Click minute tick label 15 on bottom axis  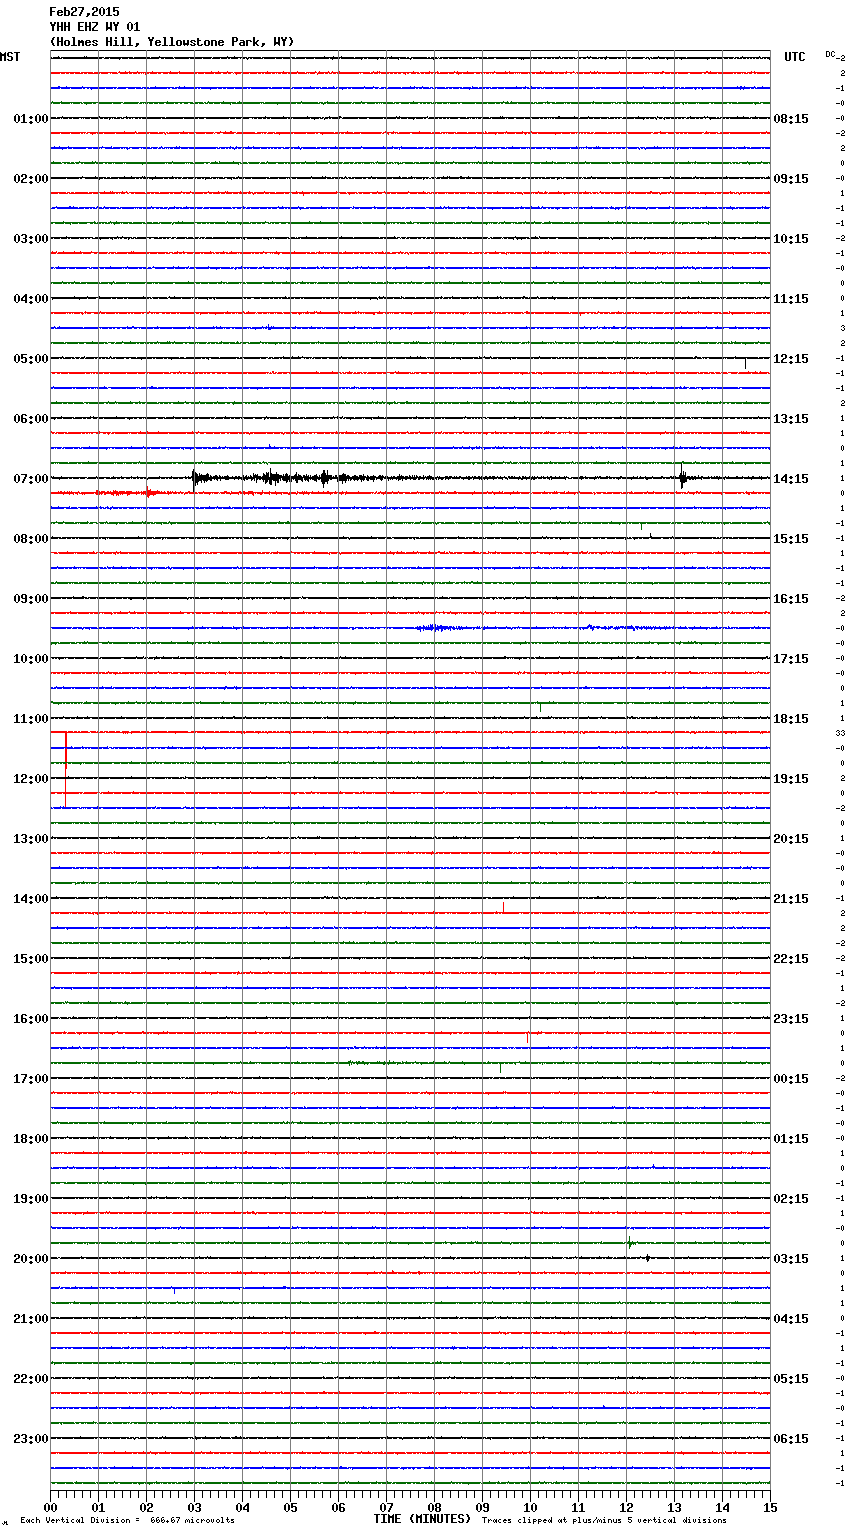pyautogui.click(x=770, y=1507)
